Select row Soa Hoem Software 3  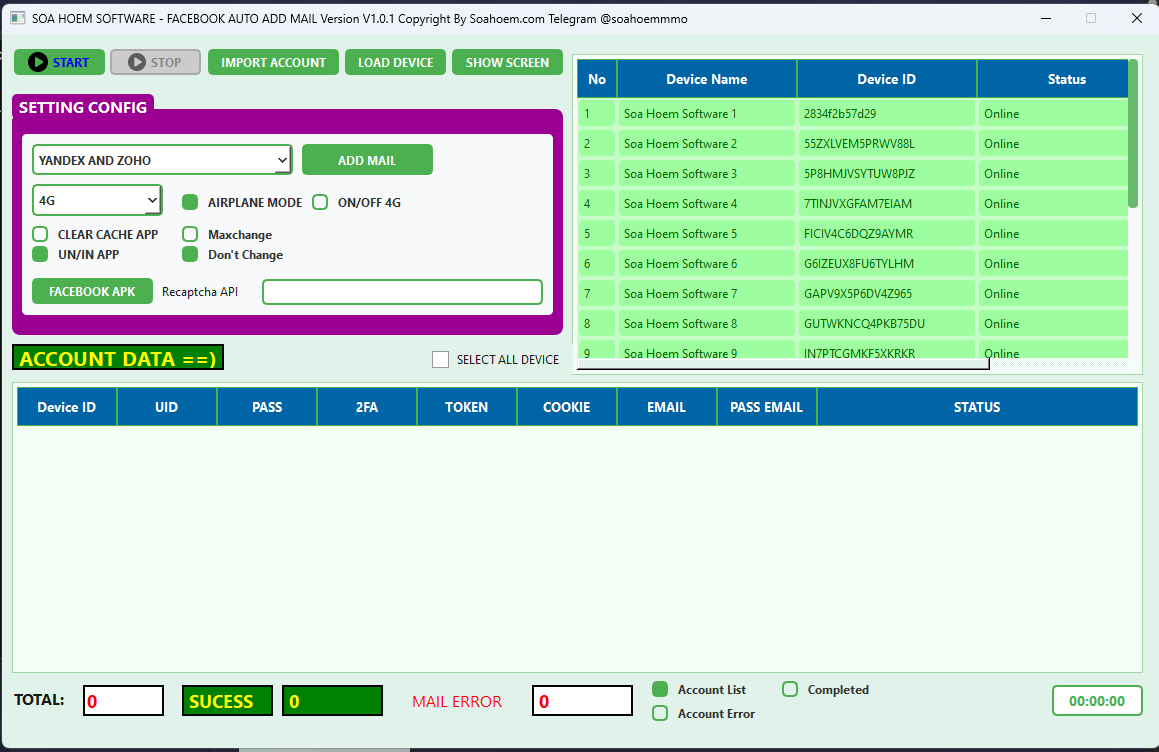(x=853, y=174)
